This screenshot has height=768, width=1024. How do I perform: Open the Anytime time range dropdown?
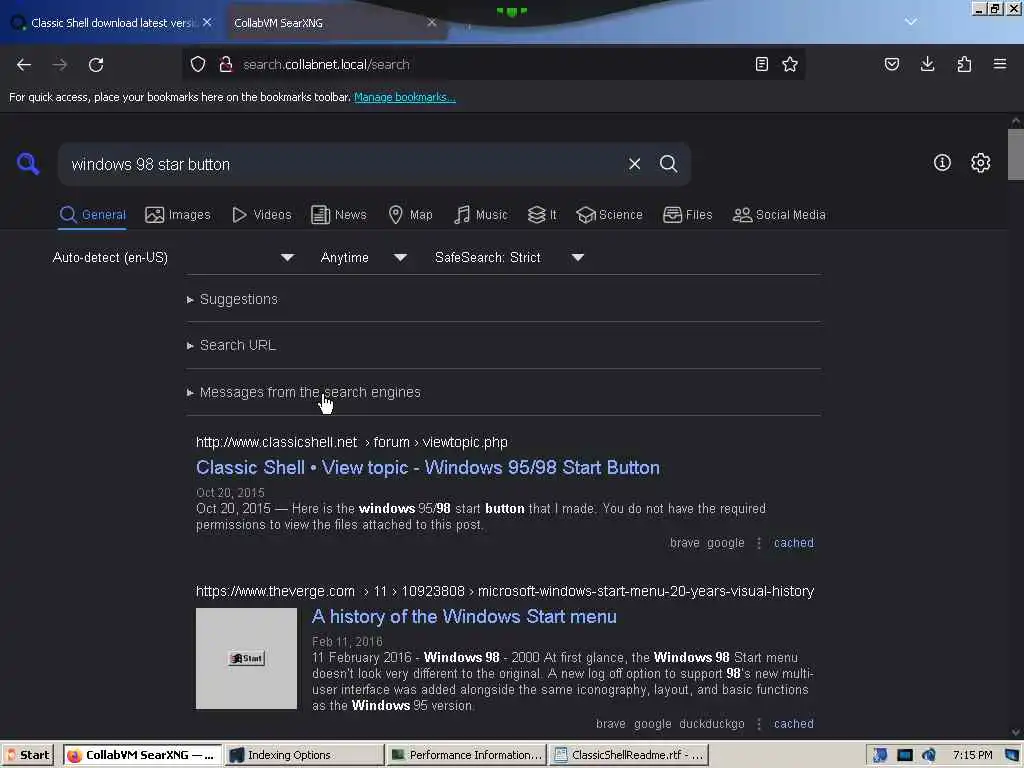364,257
